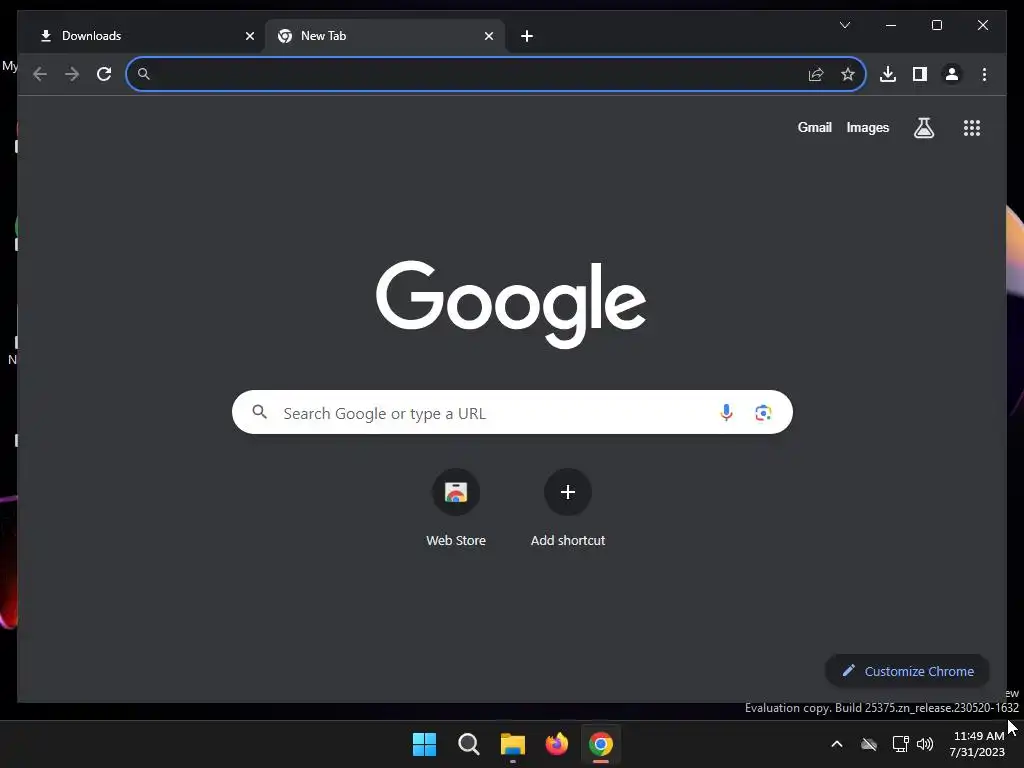Show hidden system tray icons

pyautogui.click(x=837, y=744)
